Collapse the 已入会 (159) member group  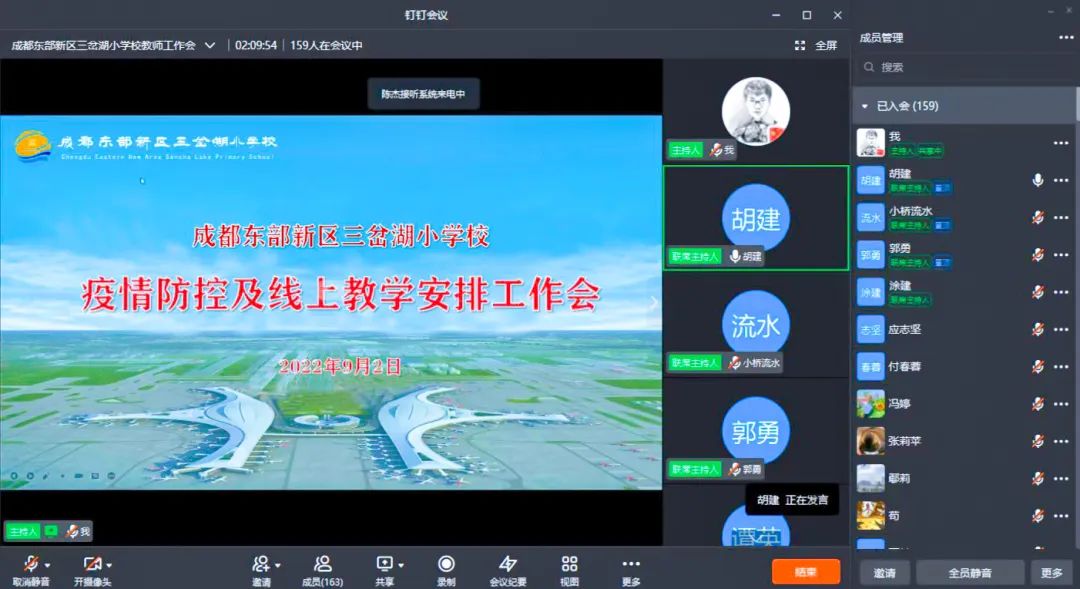pyautogui.click(x=865, y=106)
